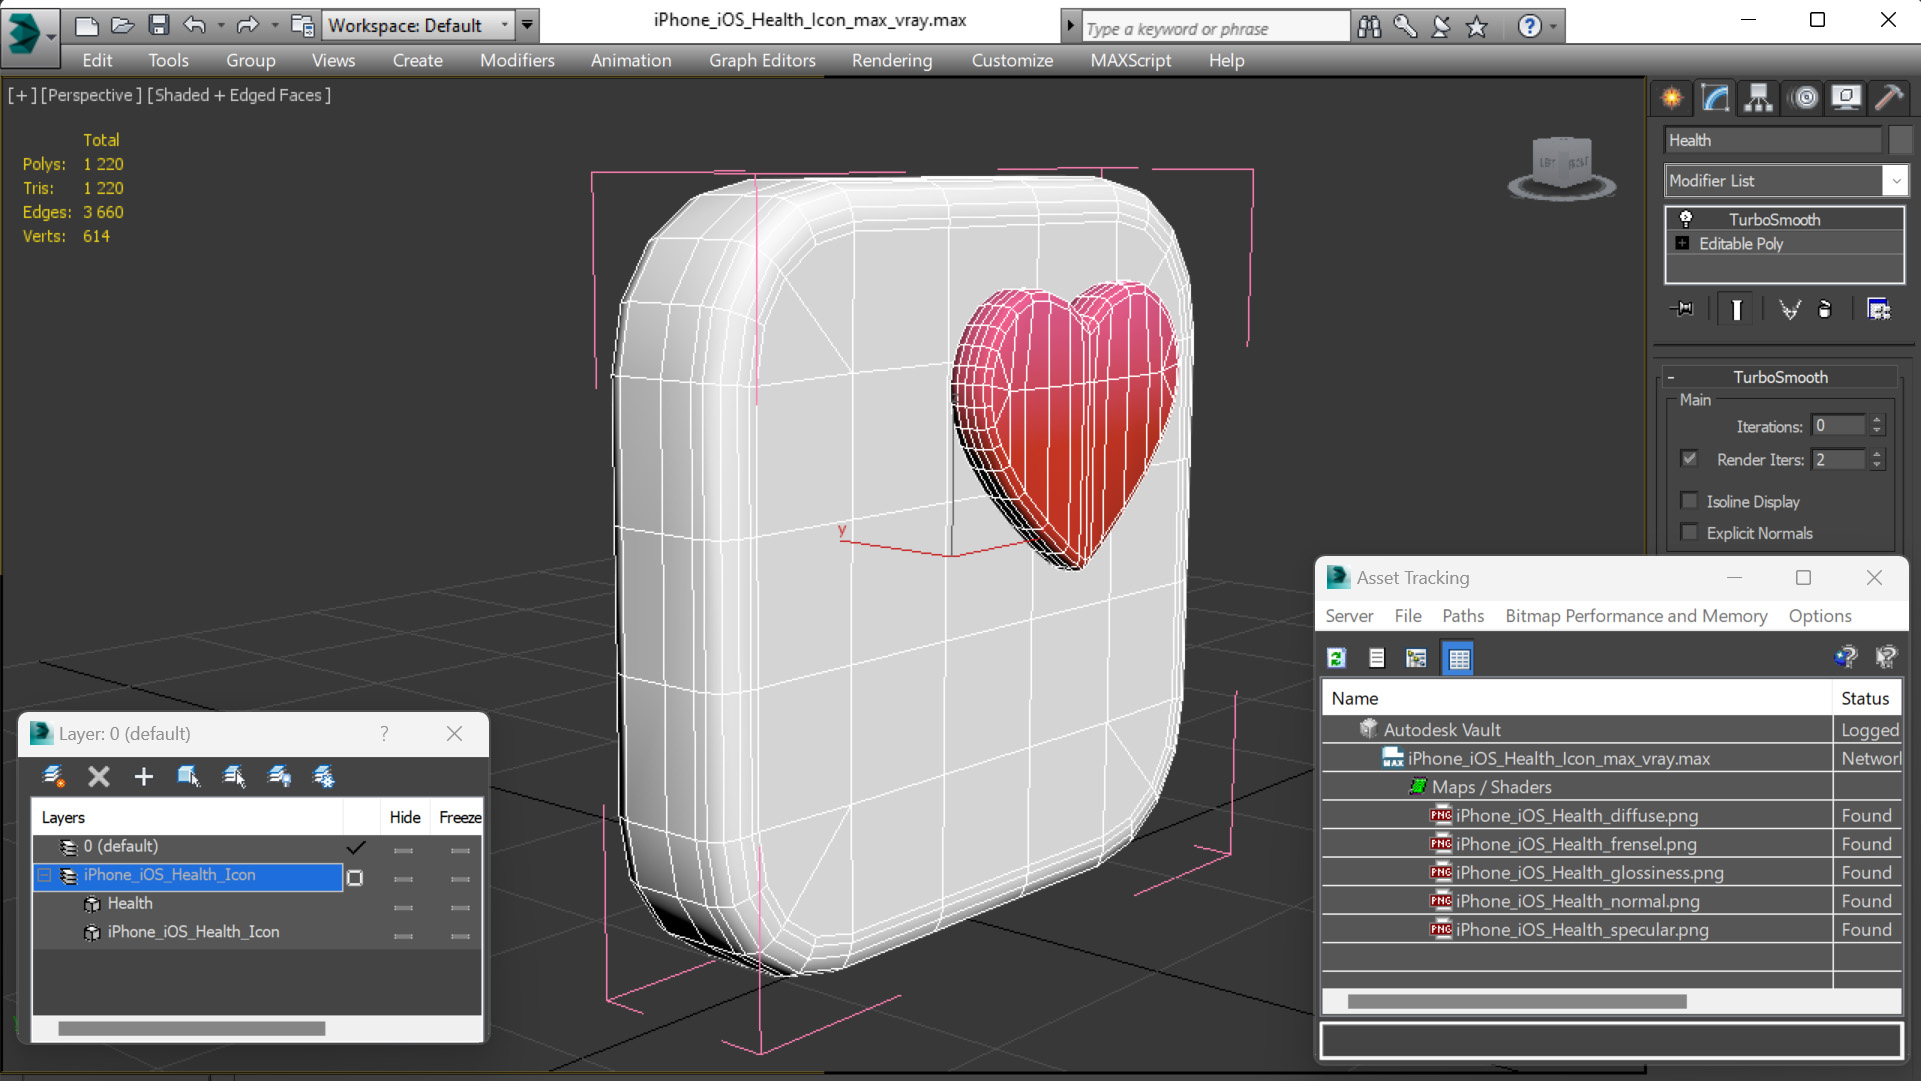
Task: Remove modifier from the stack icon
Action: (x=1825, y=309)
